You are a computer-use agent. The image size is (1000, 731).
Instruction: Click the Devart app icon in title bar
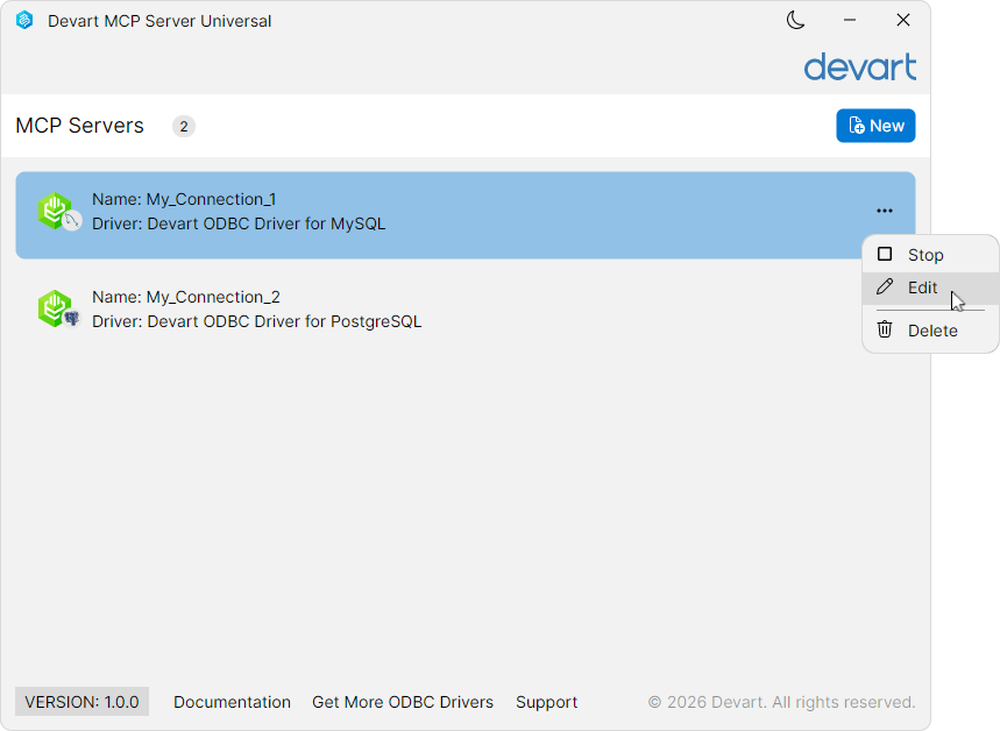coord(24,20)
